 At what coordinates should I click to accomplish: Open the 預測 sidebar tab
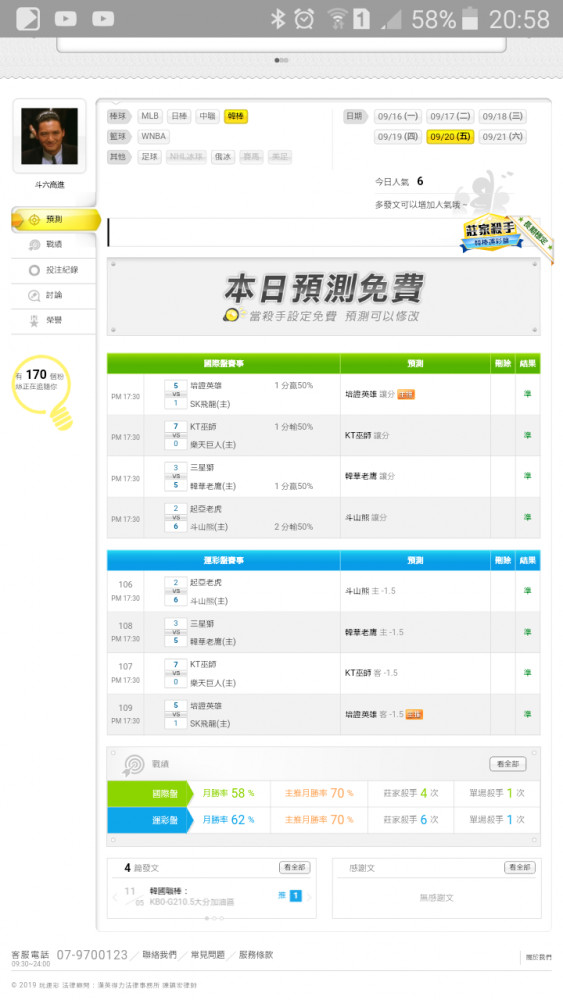[55, 219]
